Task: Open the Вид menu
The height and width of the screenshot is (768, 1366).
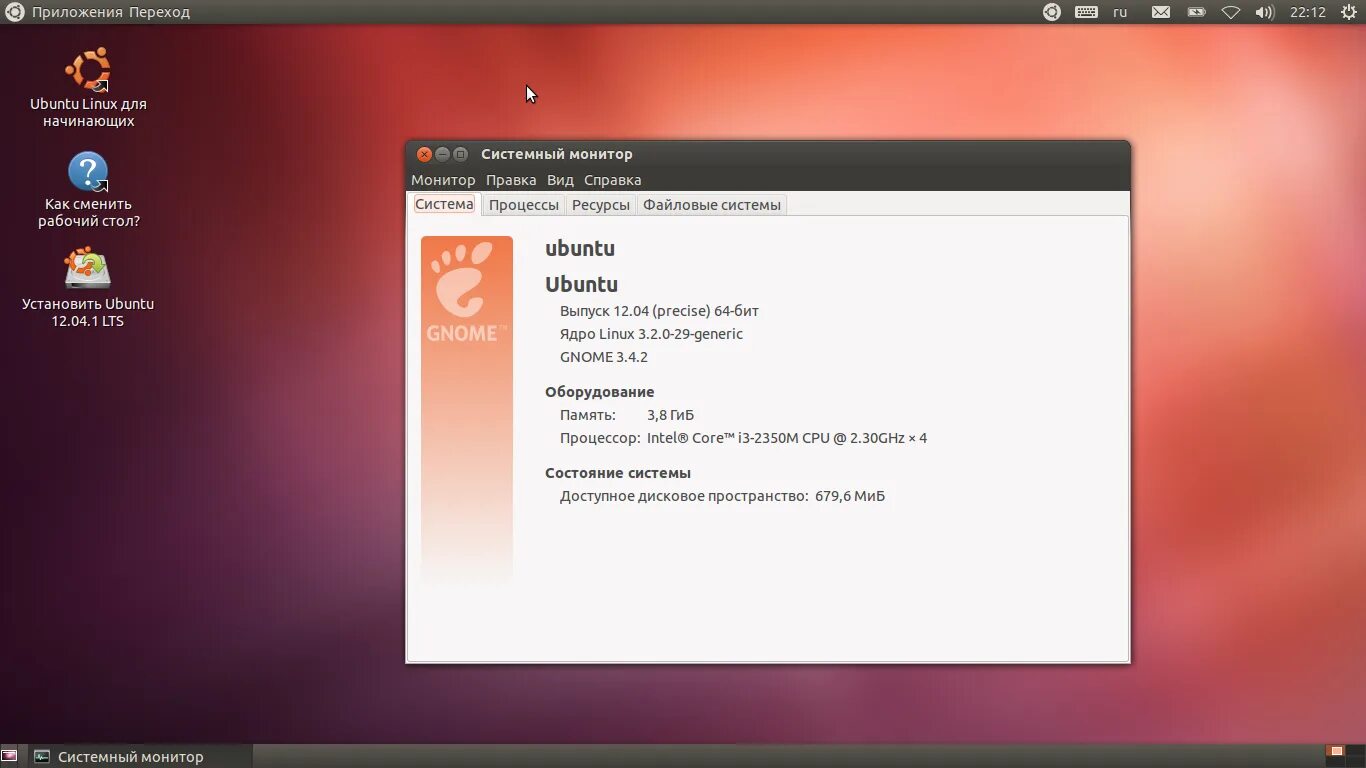Action: point(560,180)
